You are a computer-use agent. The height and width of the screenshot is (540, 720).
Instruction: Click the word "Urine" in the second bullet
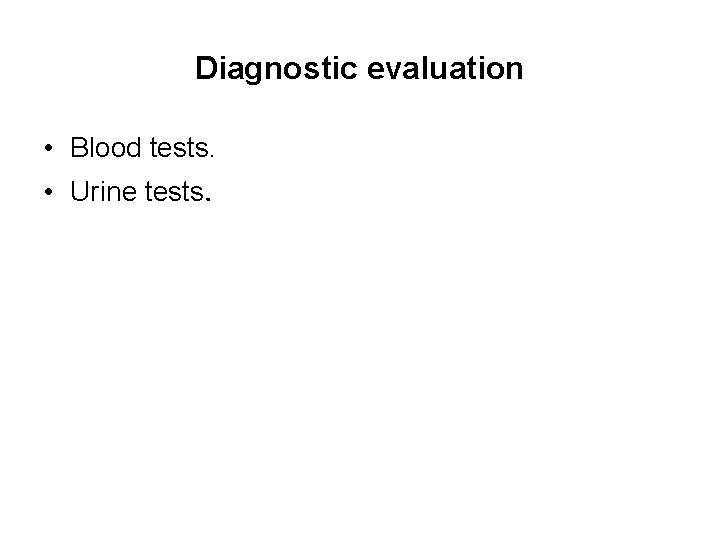click(x=98, y=191)
